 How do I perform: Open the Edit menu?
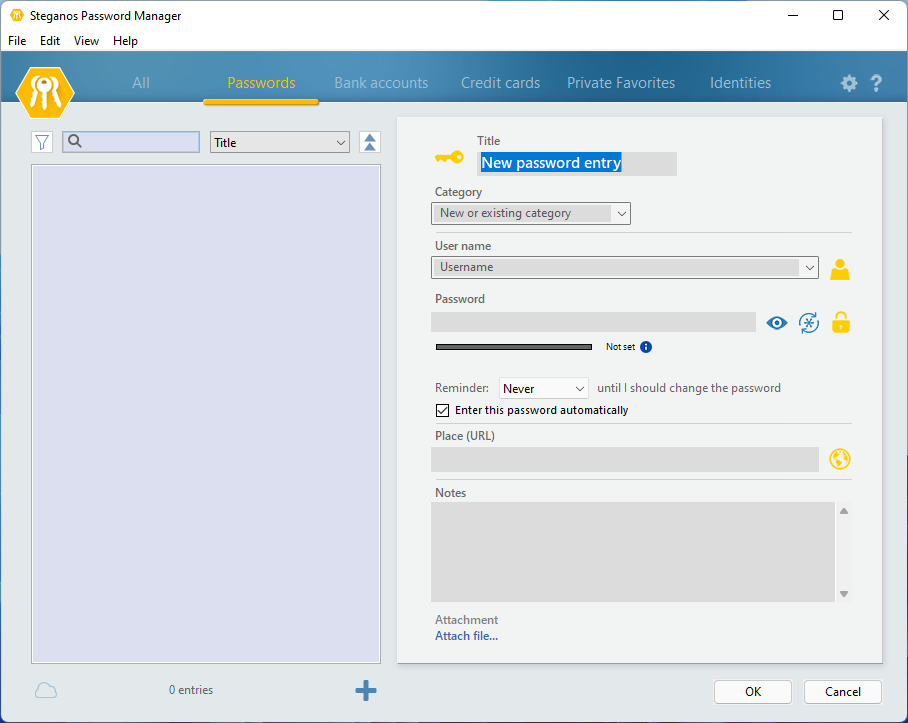pyautogui.click(x=50, y=41)
